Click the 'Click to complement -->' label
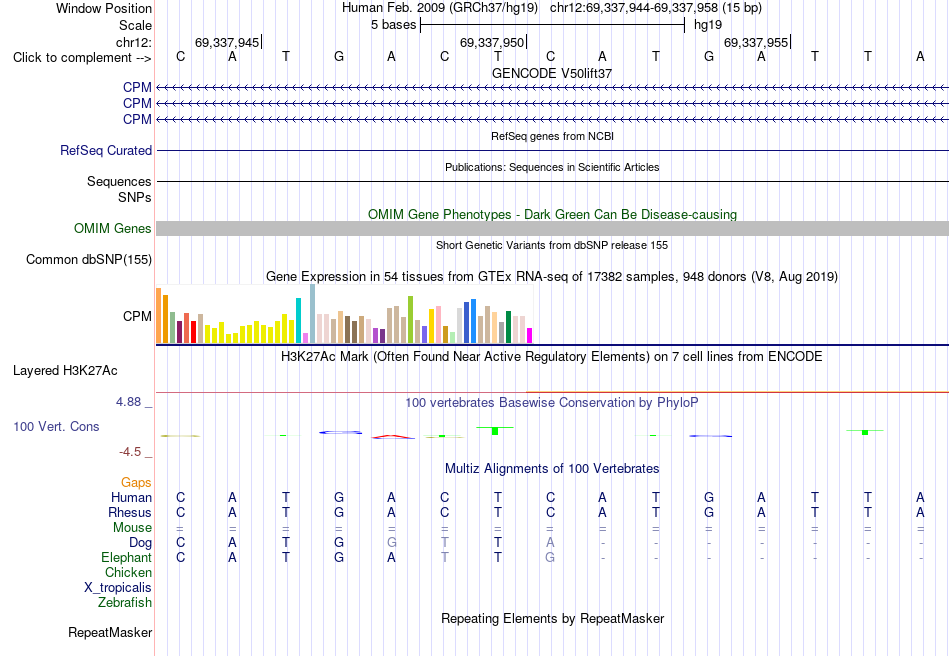This screenshot has width=950, height=656. [x=82, y=58]
